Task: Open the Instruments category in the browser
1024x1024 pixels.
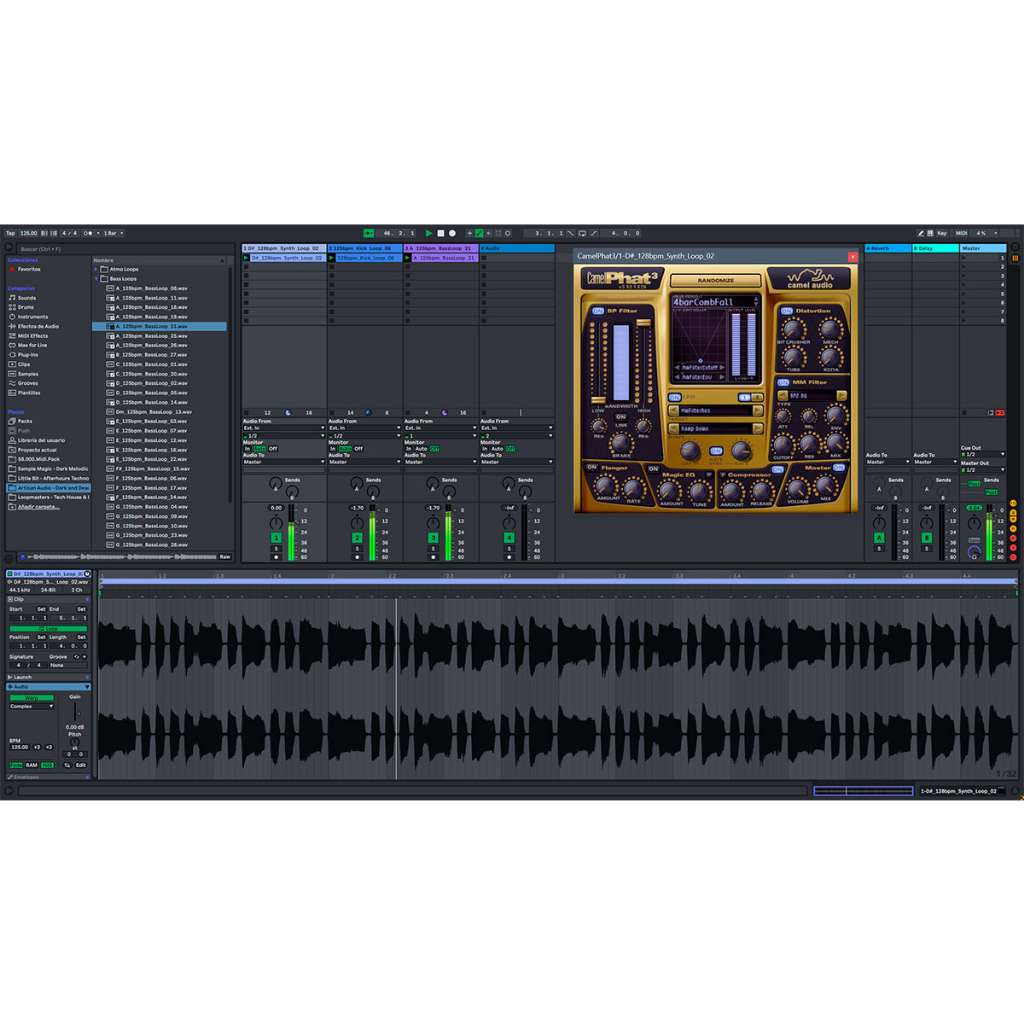Action: tap(28, 317)
